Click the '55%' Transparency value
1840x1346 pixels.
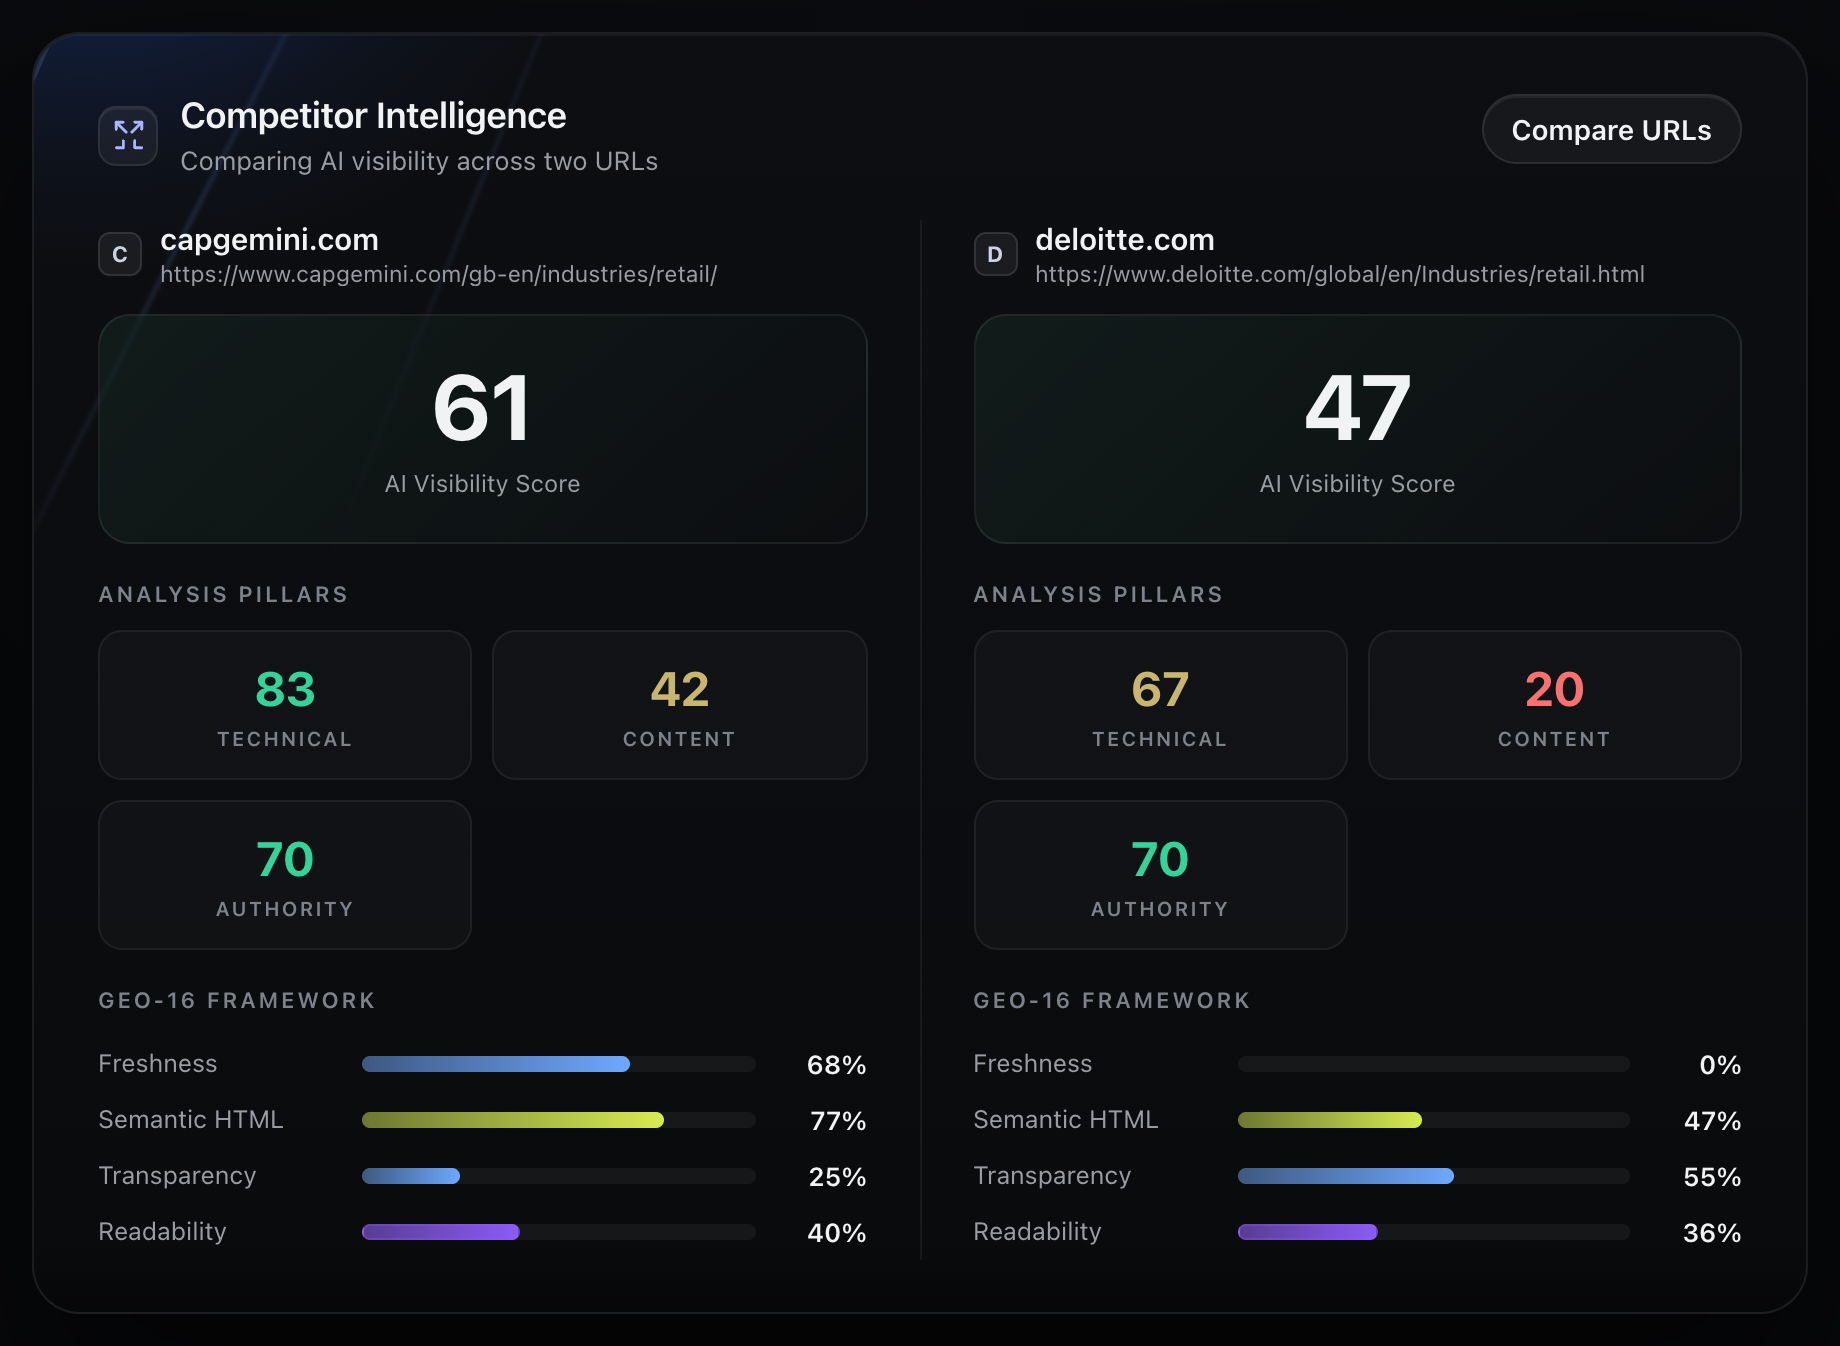1712,1177
